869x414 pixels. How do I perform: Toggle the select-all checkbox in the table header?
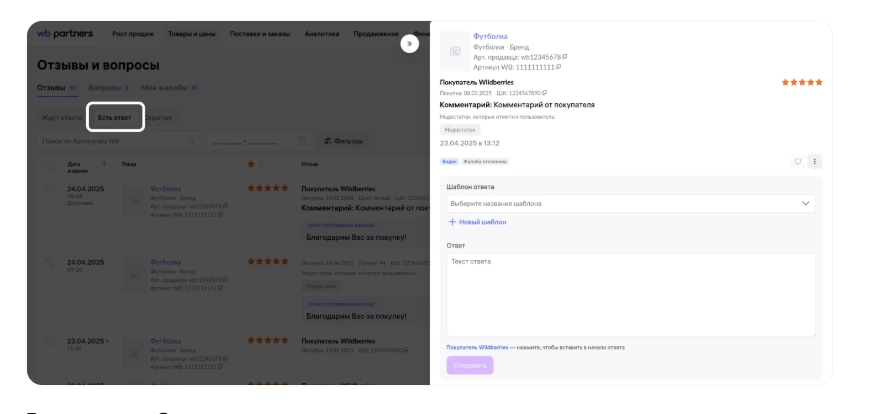point(49,163)
